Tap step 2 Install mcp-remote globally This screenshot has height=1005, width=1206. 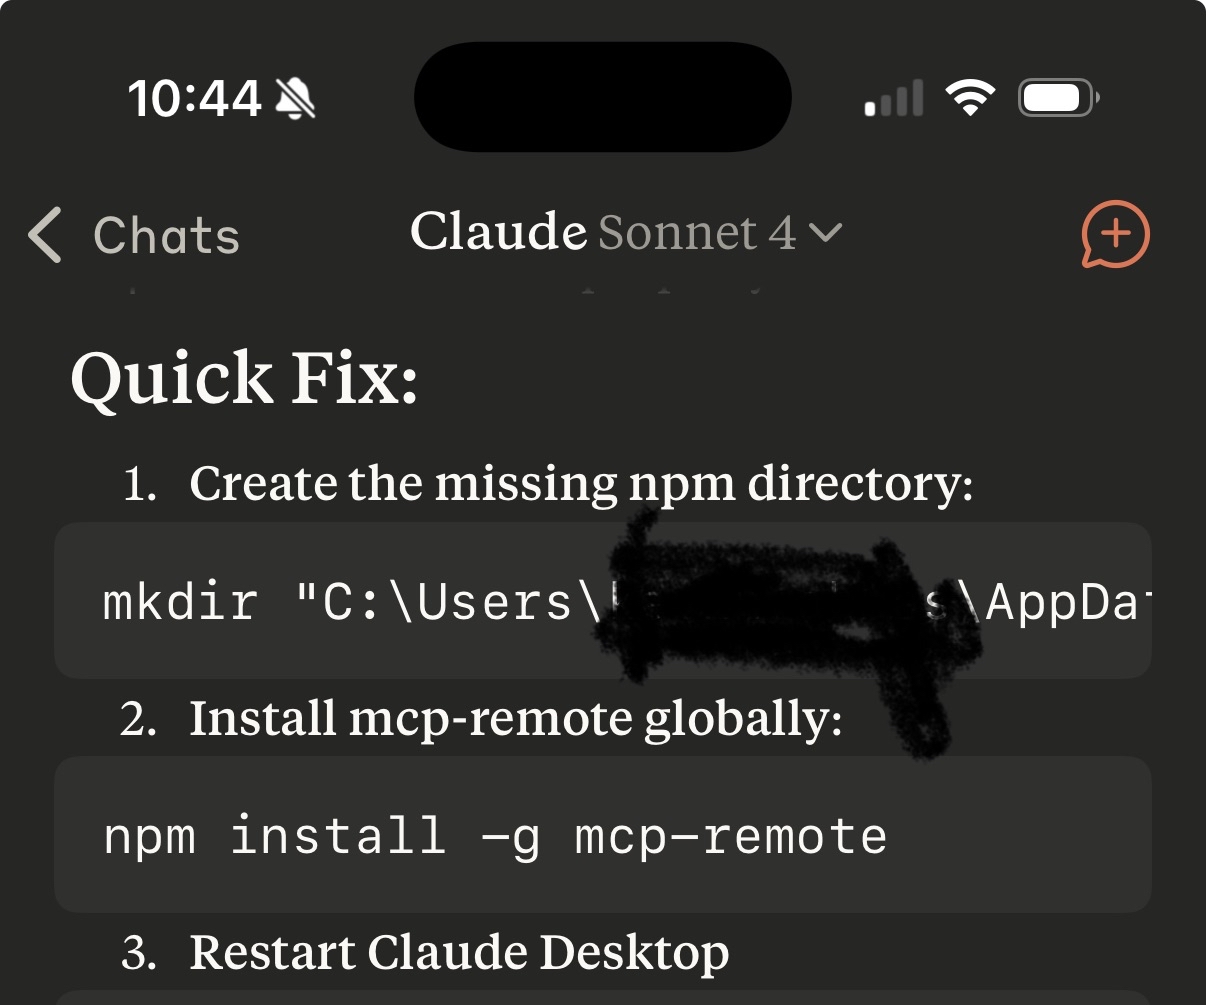515,718
